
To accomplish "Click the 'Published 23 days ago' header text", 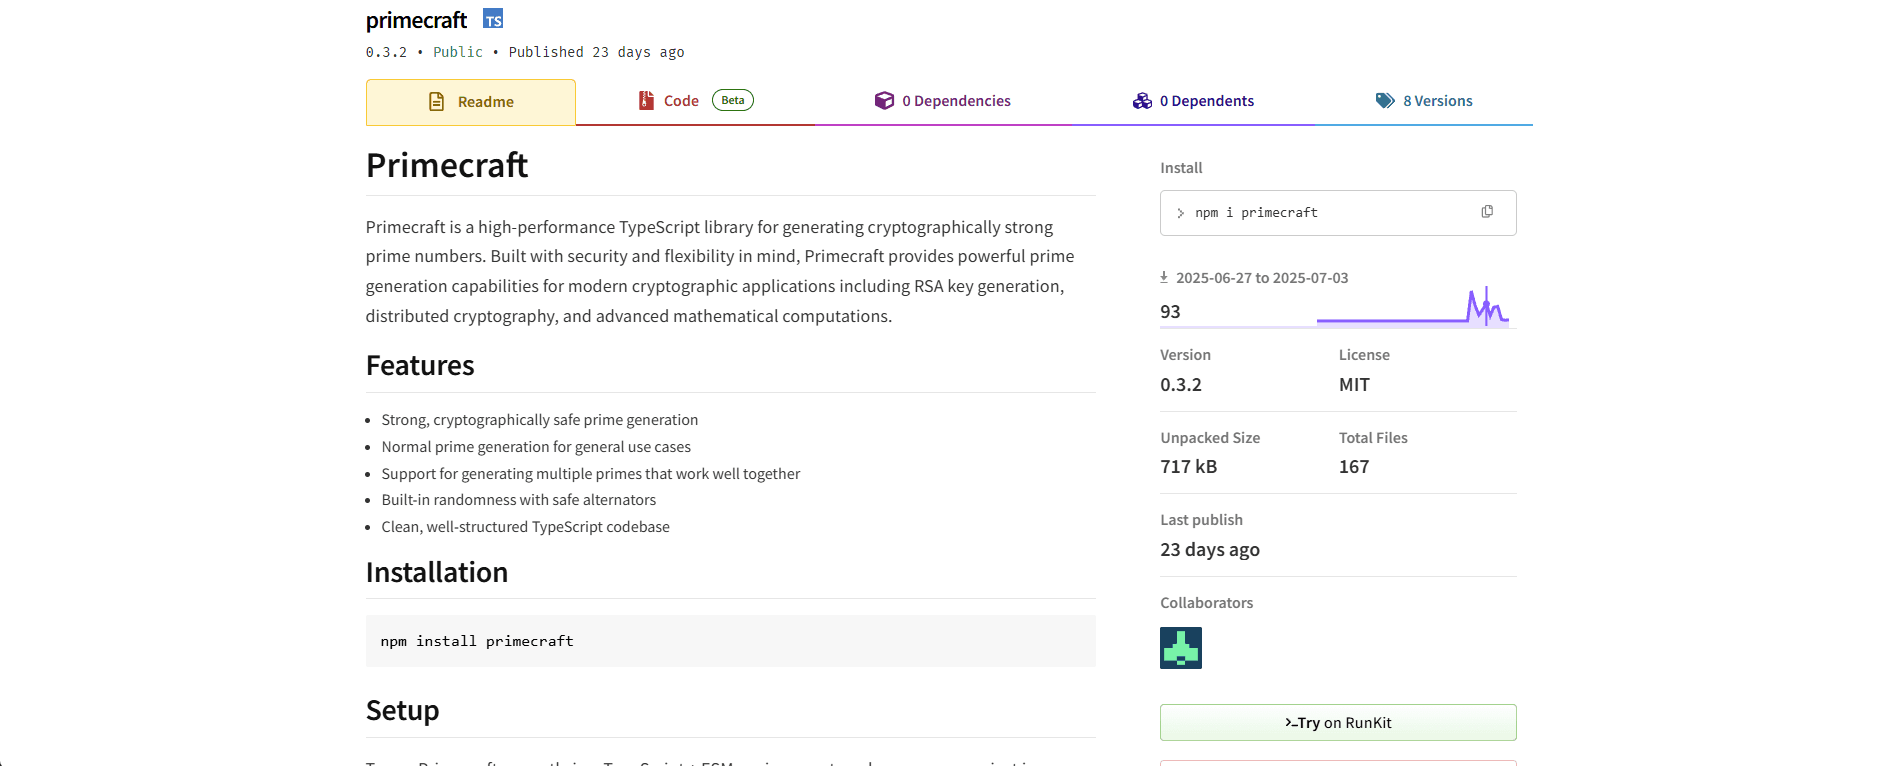I will point(597,52).
